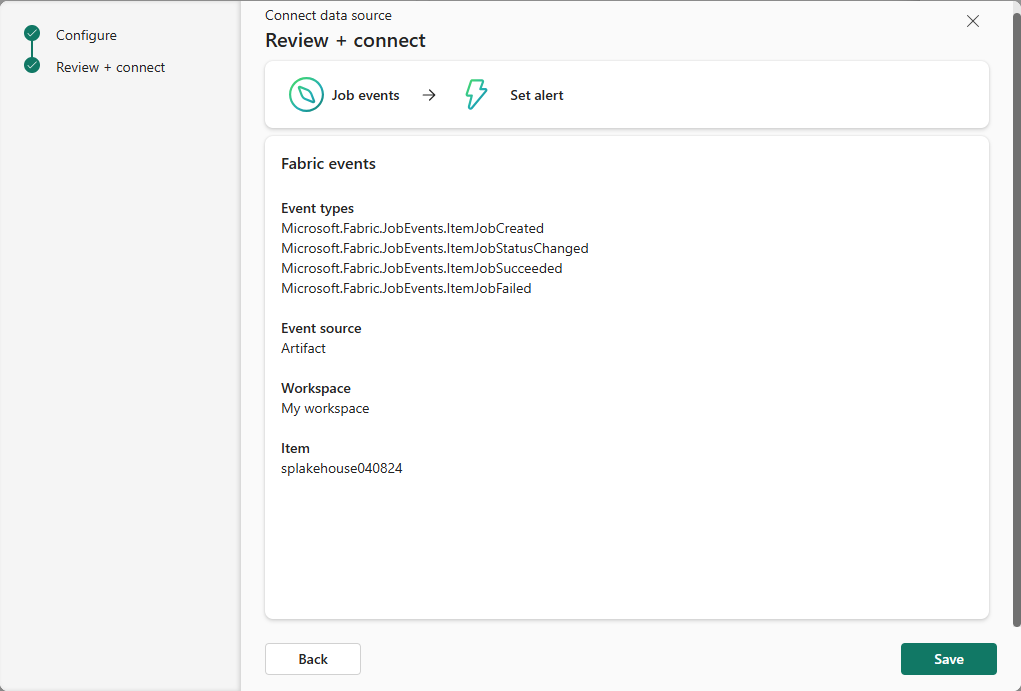Click the Set alert label
The image size is (1021, 691).
[537, 95]
